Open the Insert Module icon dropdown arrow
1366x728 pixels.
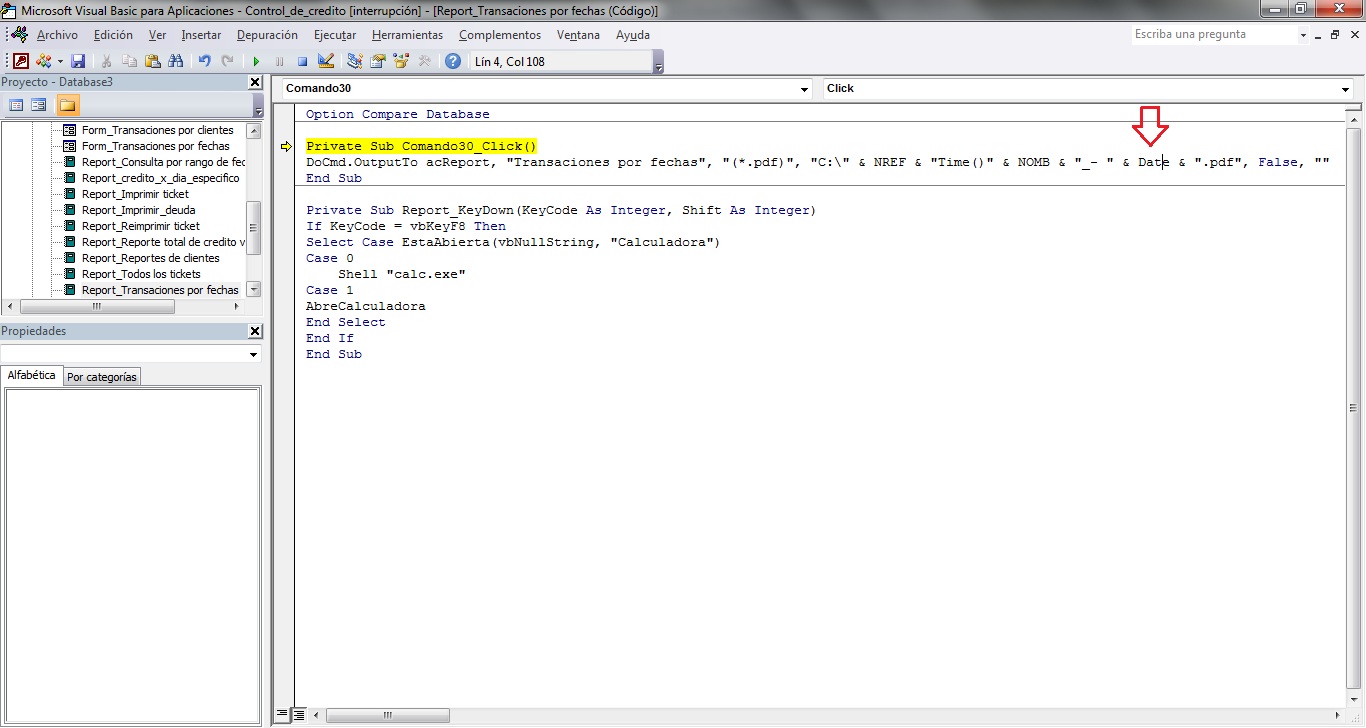pyautogui.click(x=60, y=61)
